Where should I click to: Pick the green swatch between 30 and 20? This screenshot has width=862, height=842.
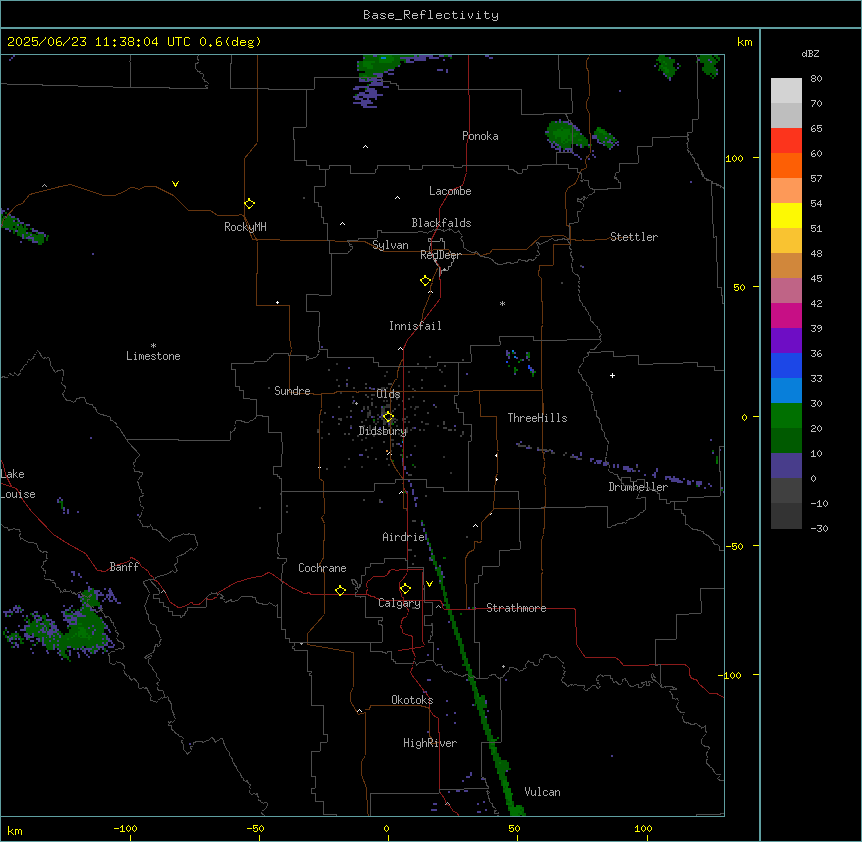[x=786, y=416]
